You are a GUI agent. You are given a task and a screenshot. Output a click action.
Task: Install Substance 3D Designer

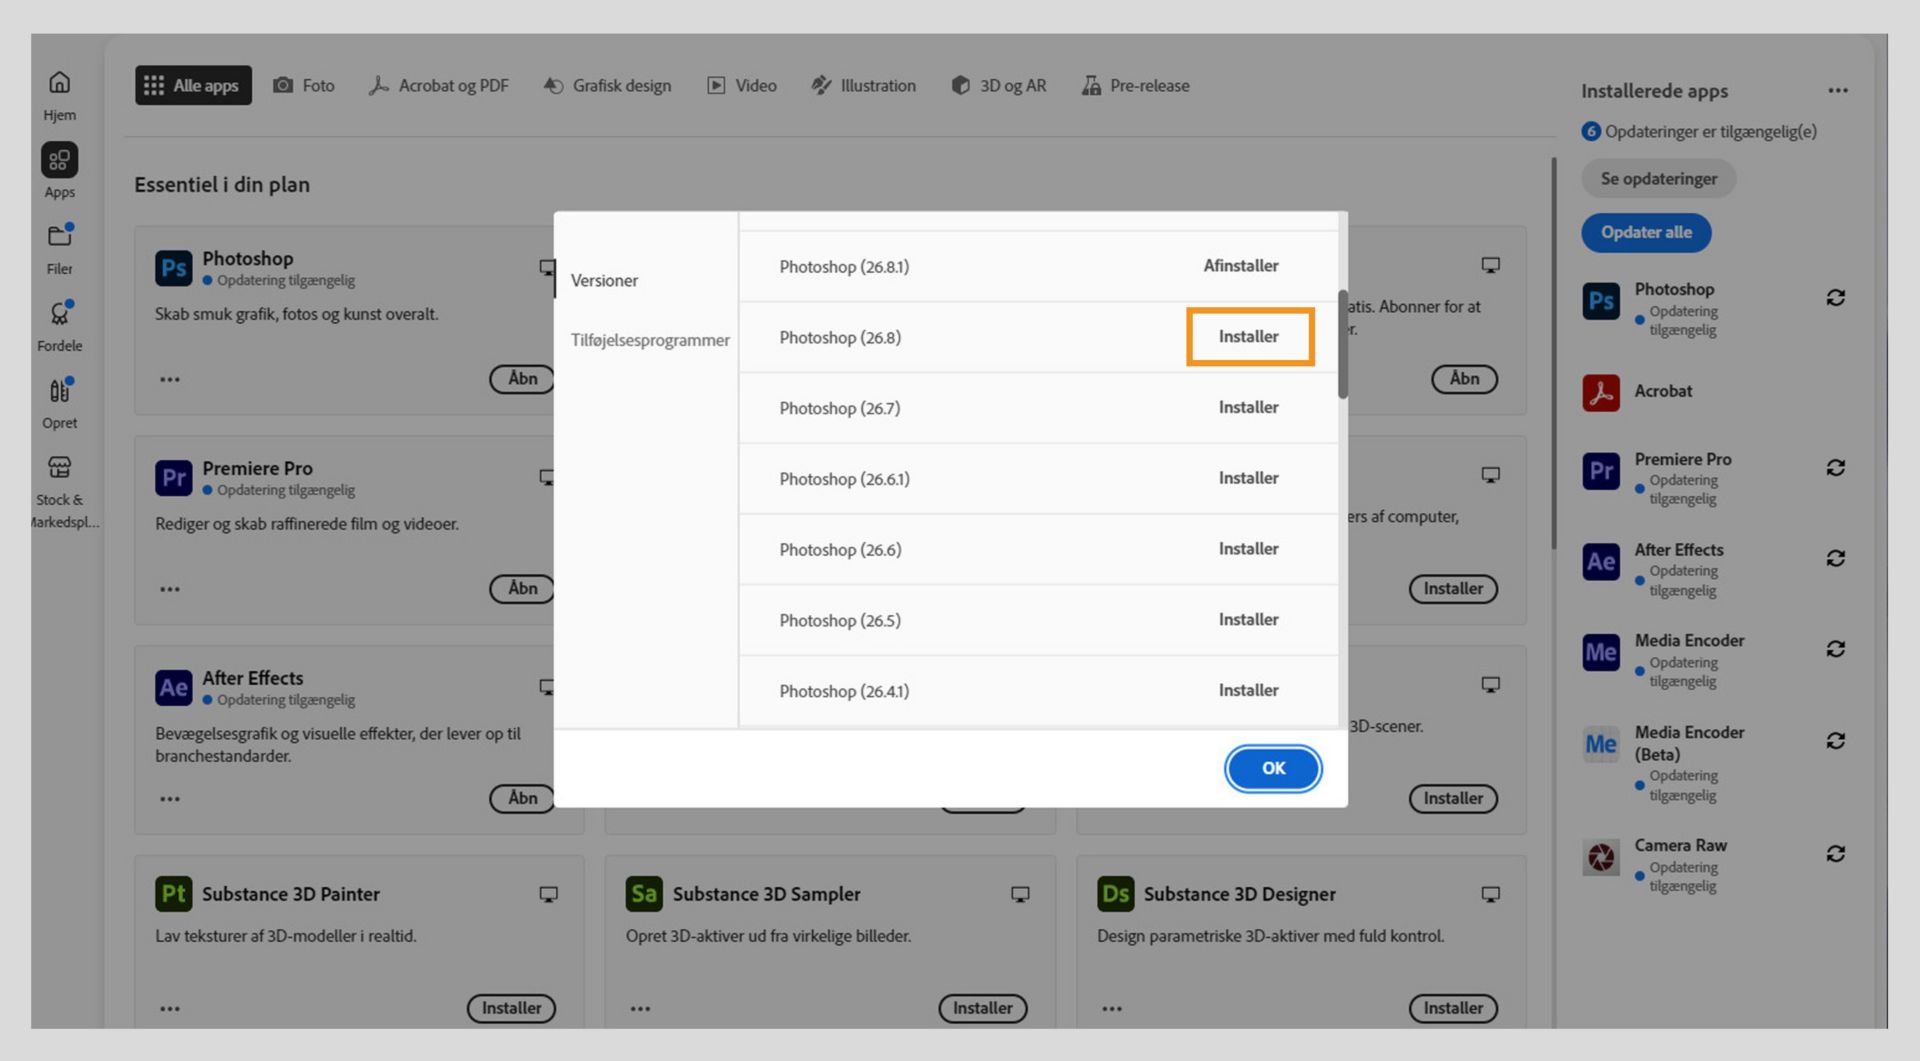tap(1453, 1008)
